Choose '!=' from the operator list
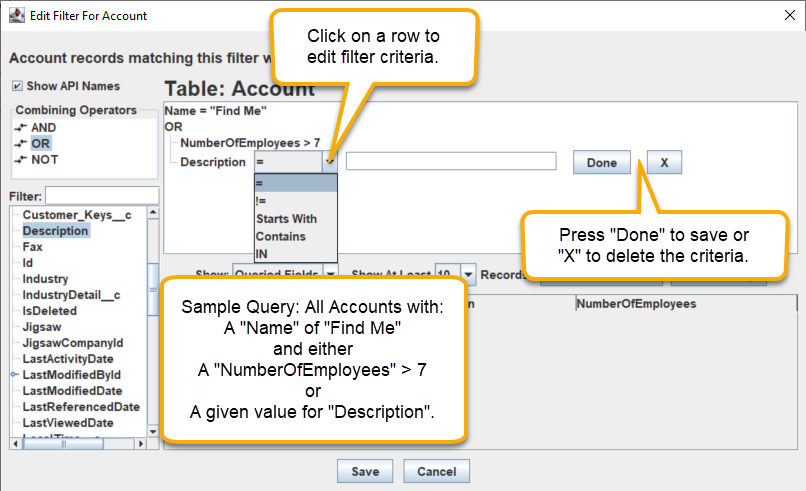 296,201
